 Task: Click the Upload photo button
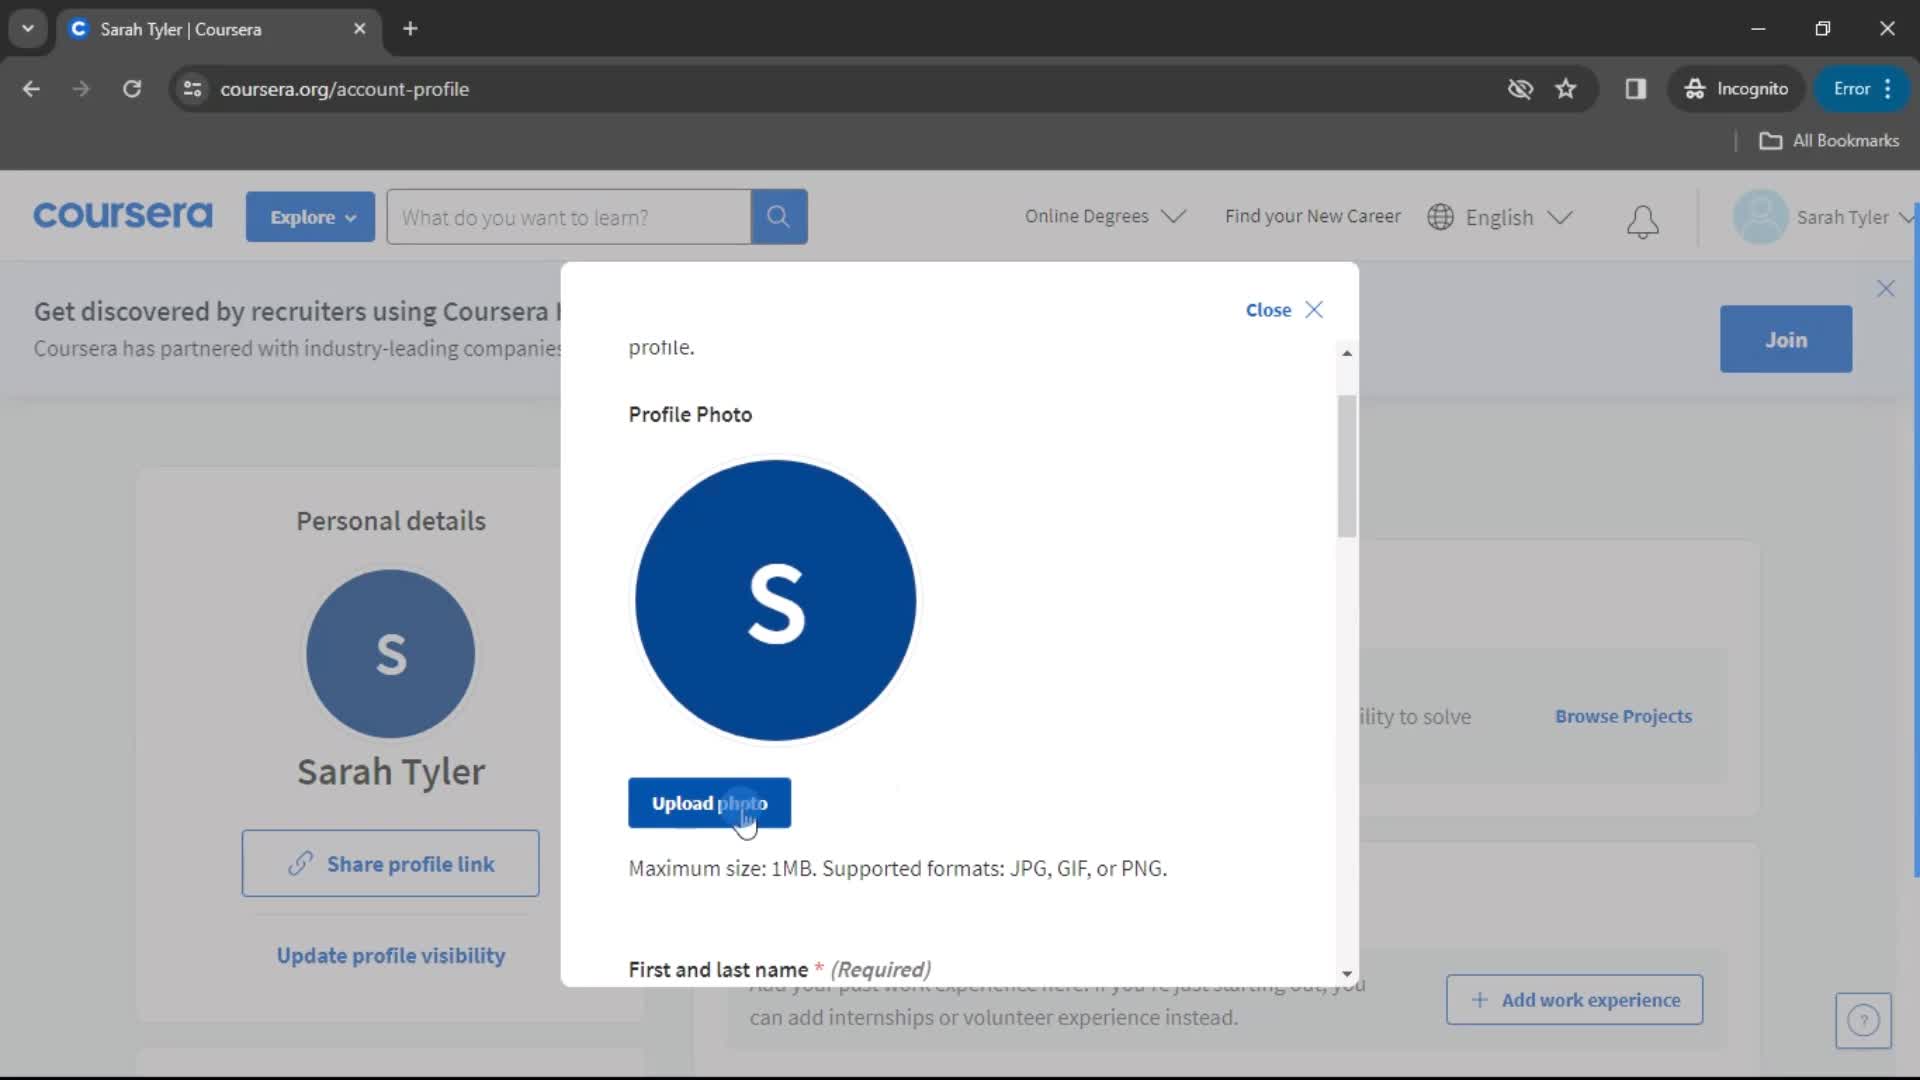(711, 803)
